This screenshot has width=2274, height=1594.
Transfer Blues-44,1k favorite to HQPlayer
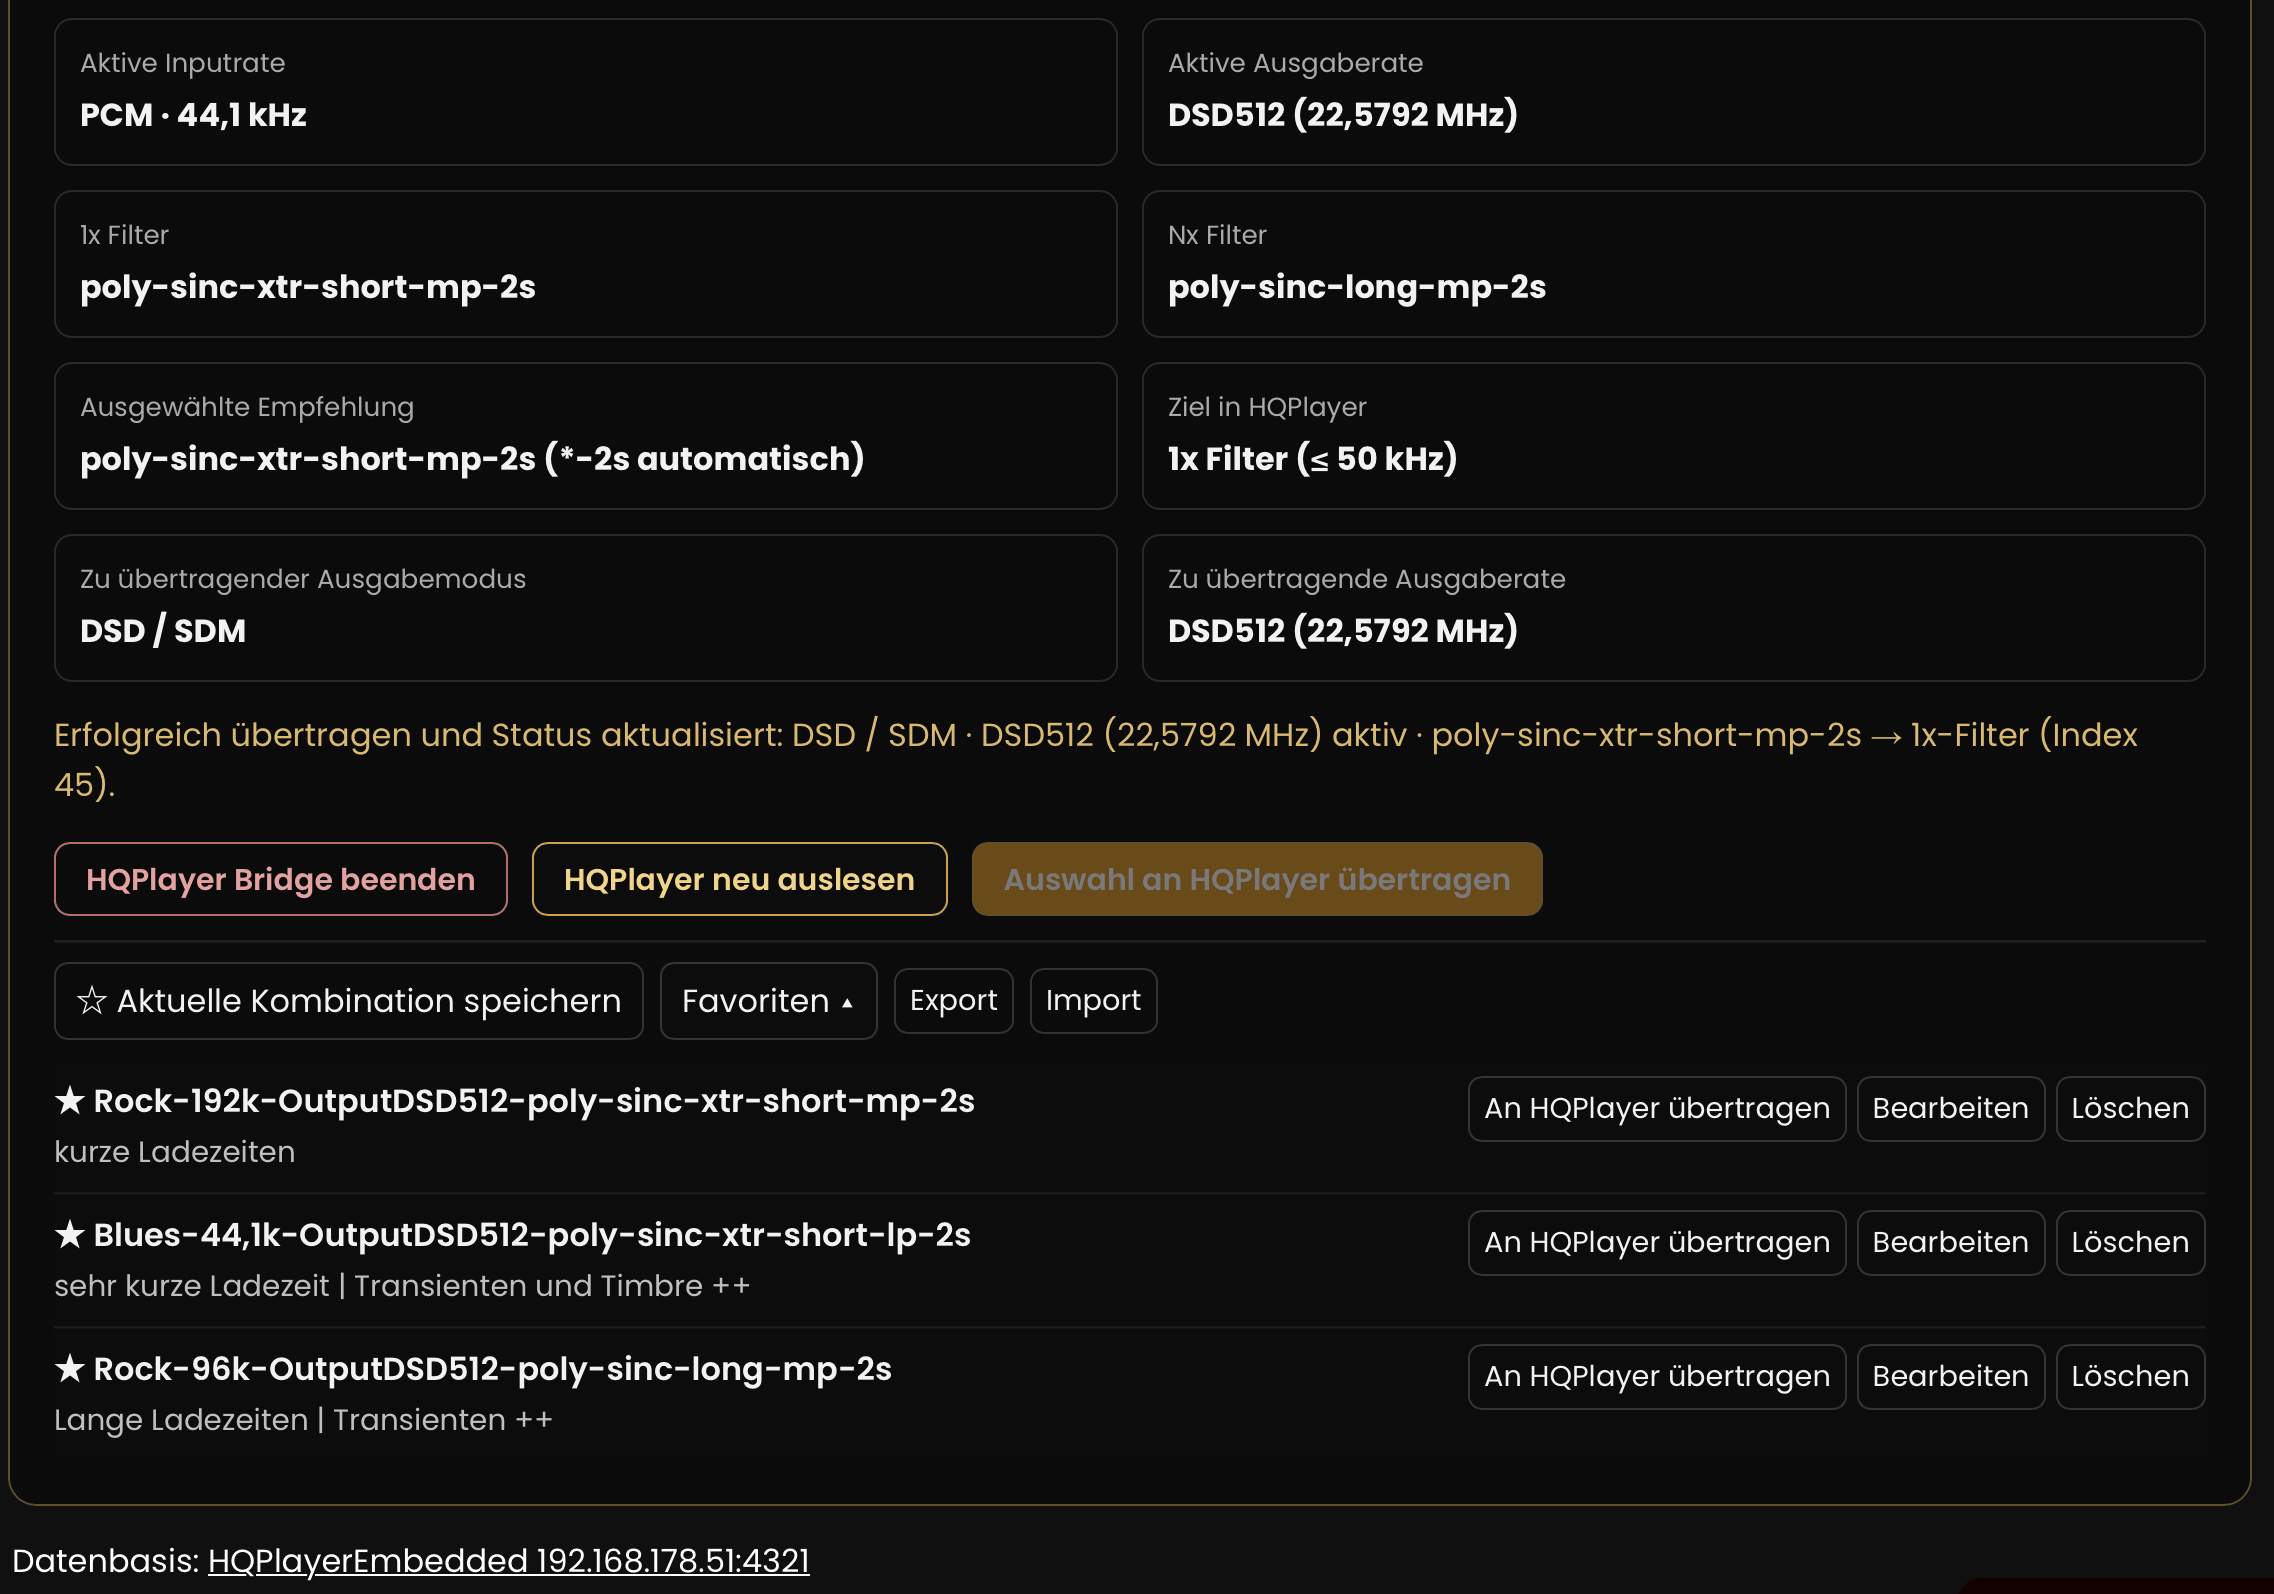(1657, 1242)
